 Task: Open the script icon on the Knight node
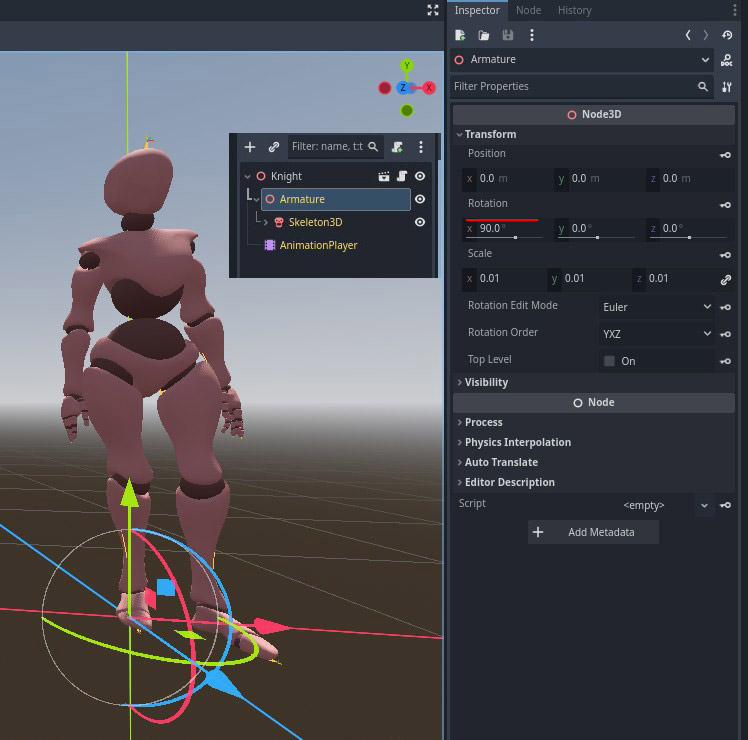tap(401, 176)
